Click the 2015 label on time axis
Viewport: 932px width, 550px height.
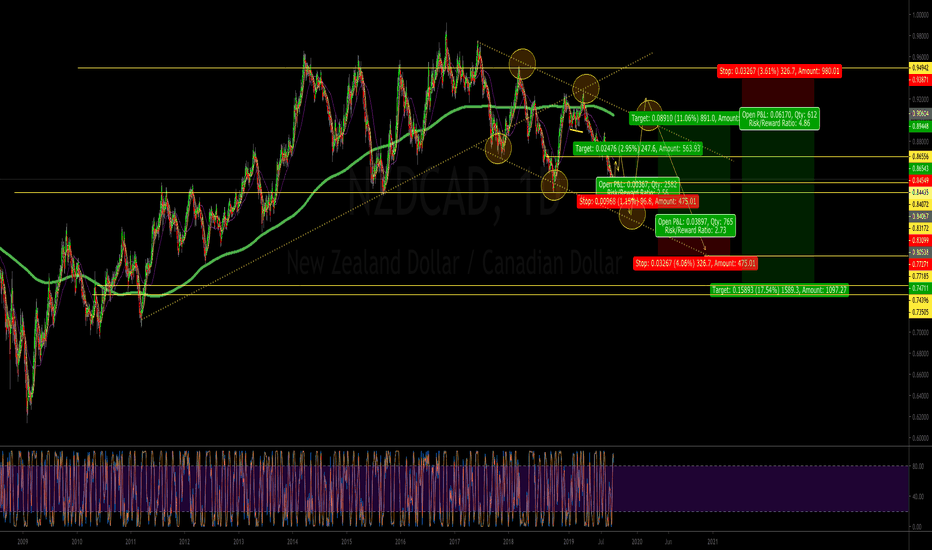pos(347,542)
